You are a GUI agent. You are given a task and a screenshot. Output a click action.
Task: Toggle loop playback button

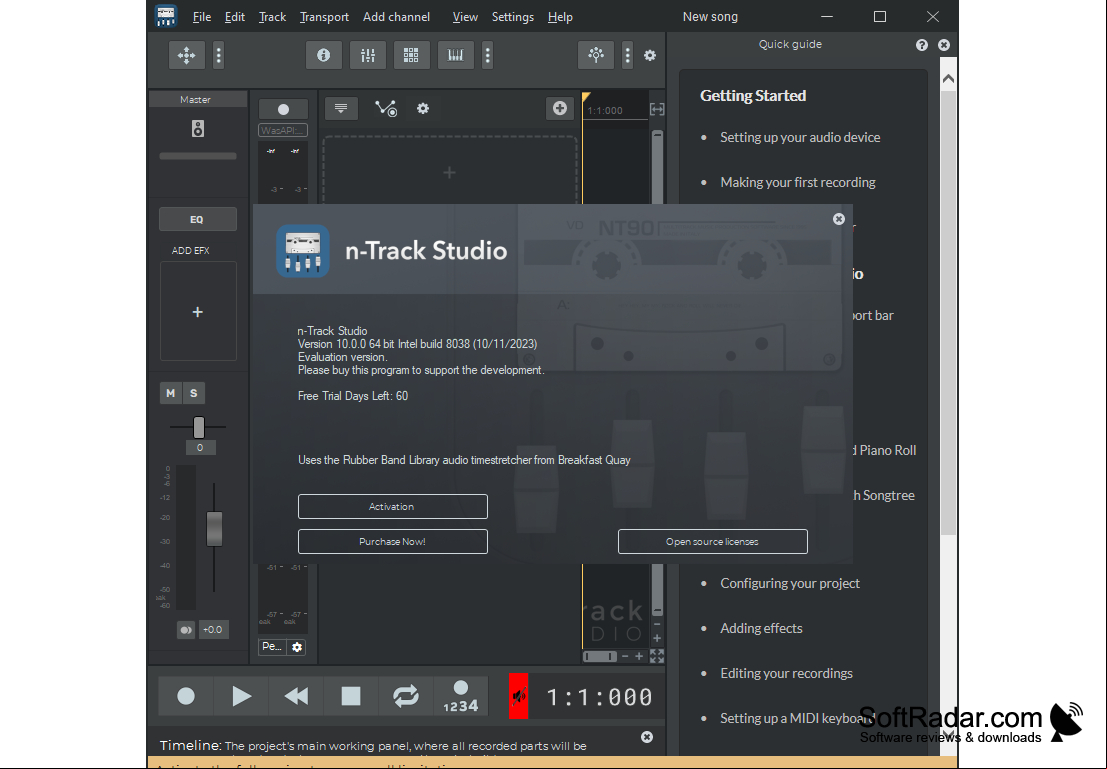(406, 696)
